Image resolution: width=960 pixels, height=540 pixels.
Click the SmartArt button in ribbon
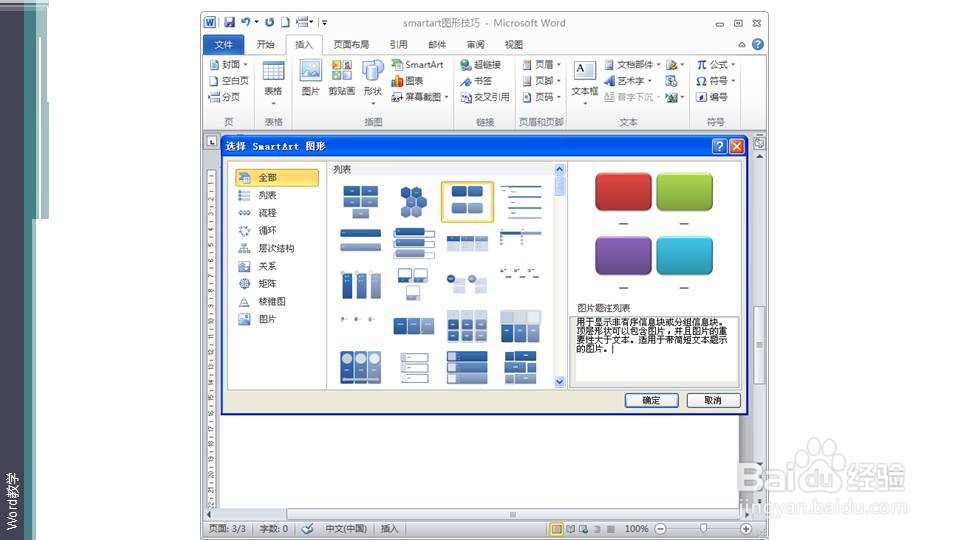[x=417, y=64]
